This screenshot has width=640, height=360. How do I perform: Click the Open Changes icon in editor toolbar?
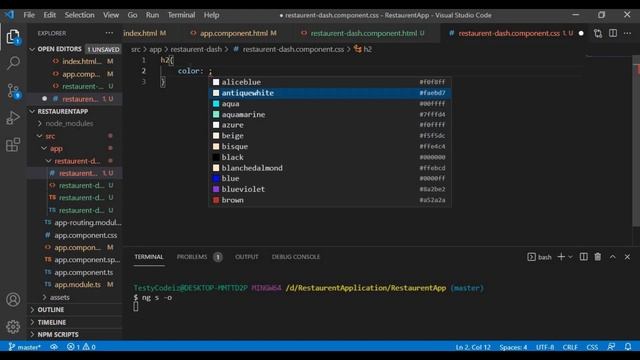[598, 33]
